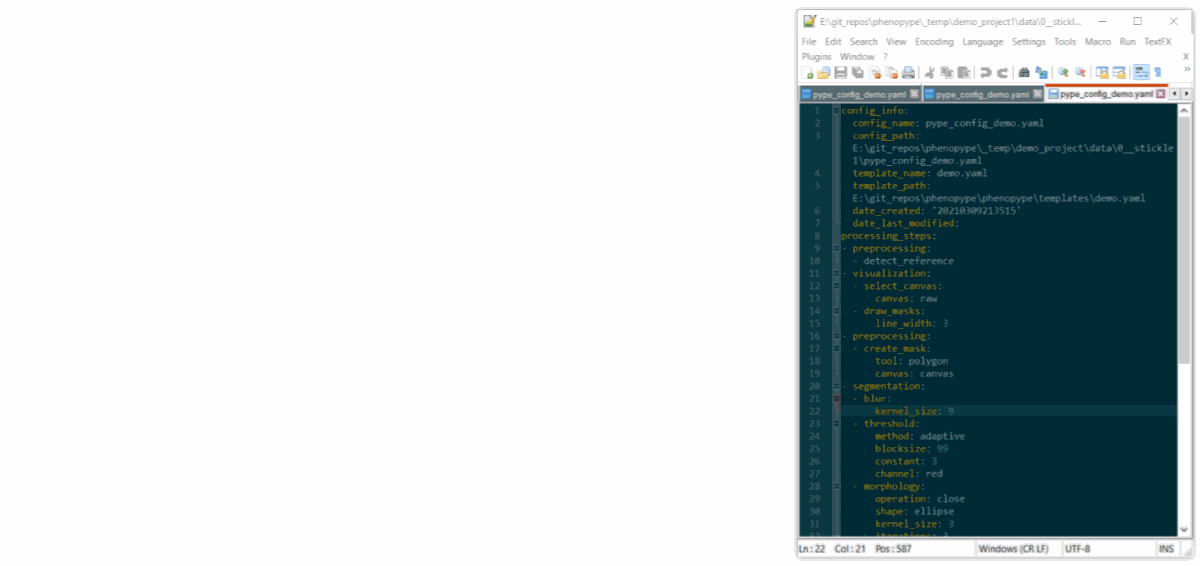Open the File menu

tap(809, 42)
